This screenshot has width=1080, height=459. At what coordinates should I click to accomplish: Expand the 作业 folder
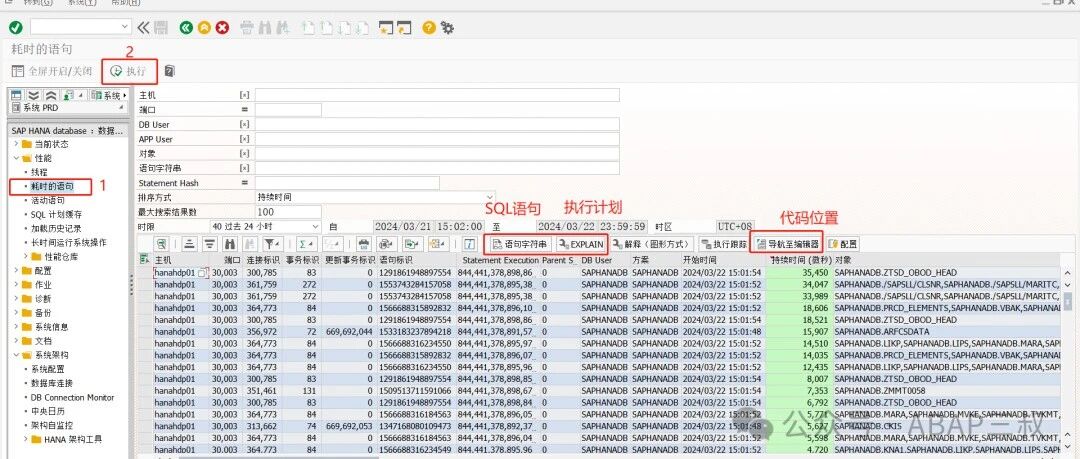point(17,285)
